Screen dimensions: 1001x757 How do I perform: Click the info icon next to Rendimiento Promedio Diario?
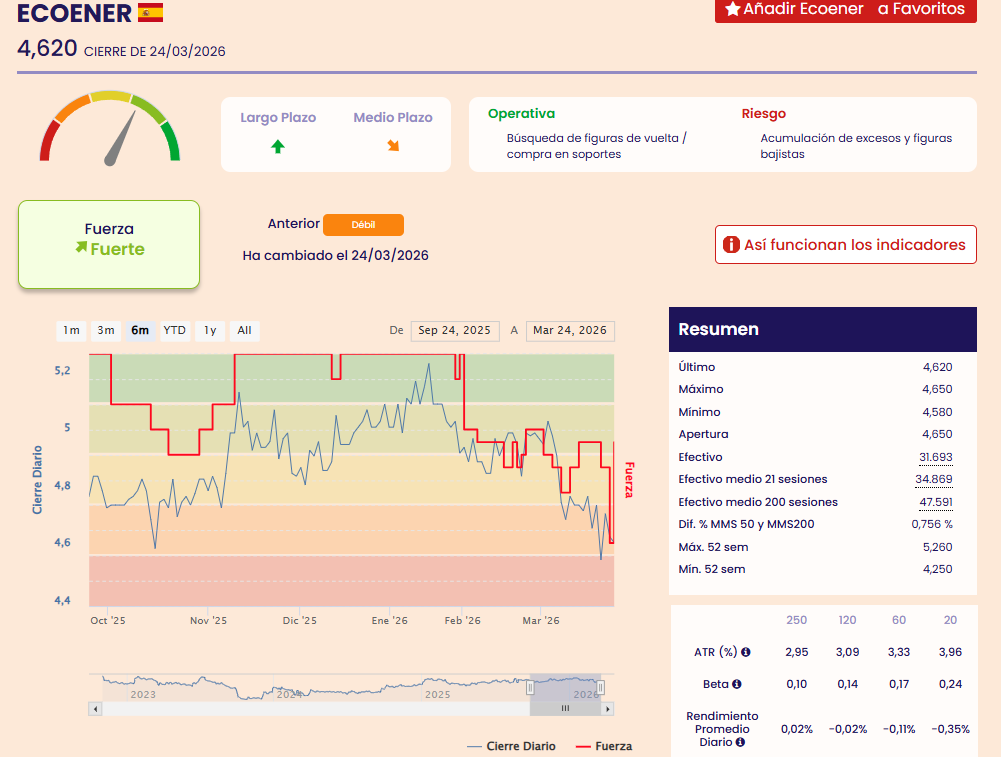740,742
